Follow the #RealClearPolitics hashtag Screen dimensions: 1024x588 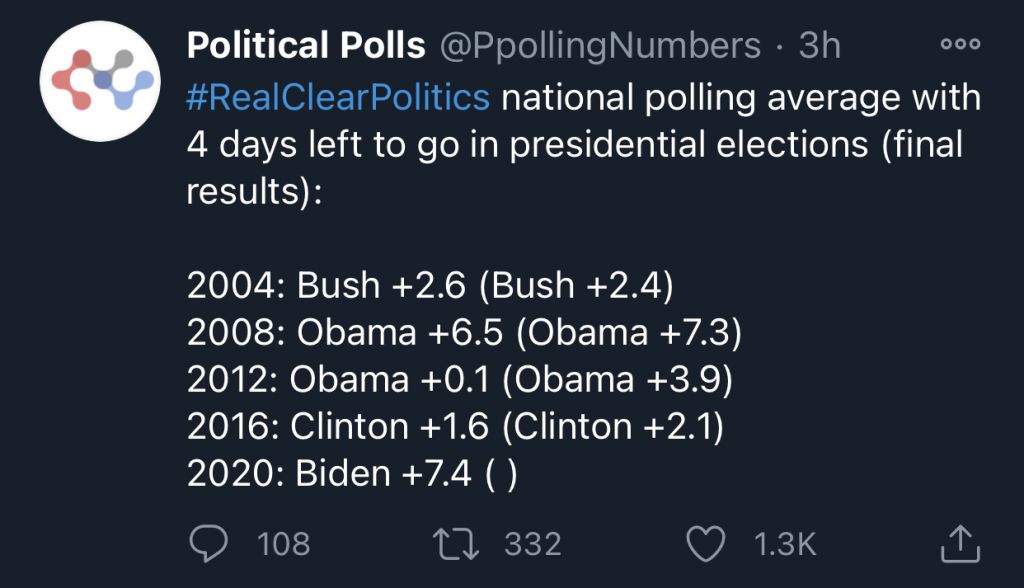(x=338, y=97)
